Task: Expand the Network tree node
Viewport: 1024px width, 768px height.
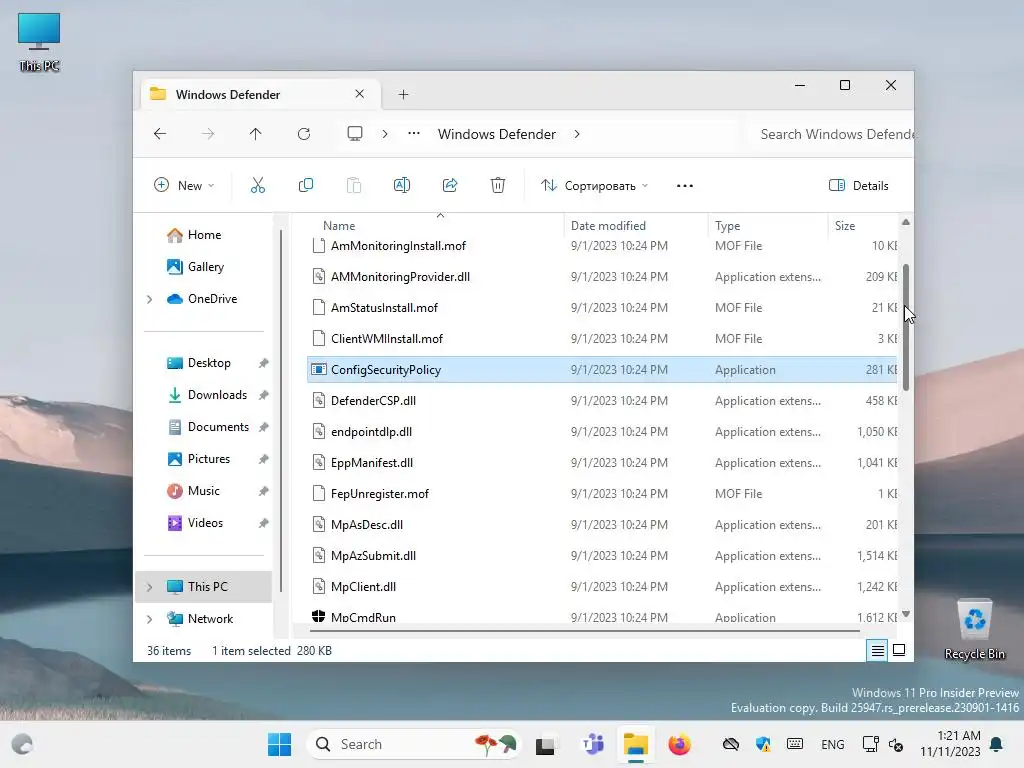Action: tap(150, 619)
